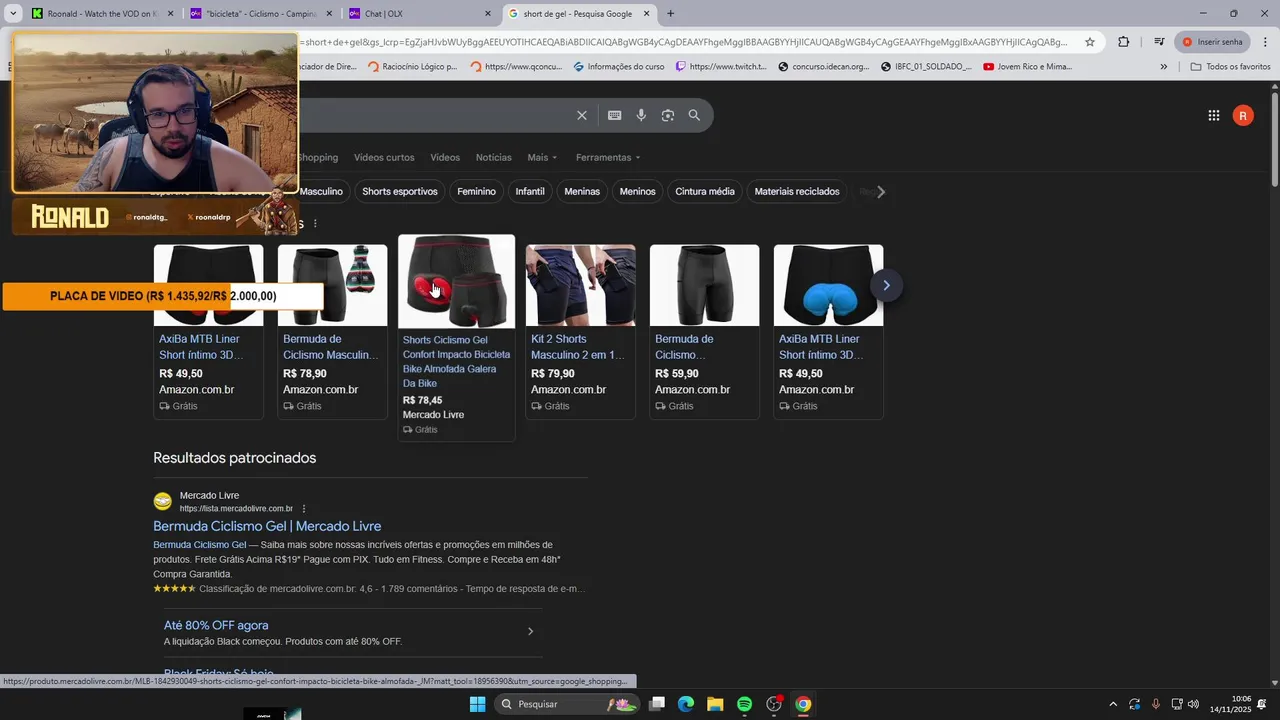
Task: Open Bermuda de Ciclismo Masculin R$ 78,90 listing
Action: 330,347
